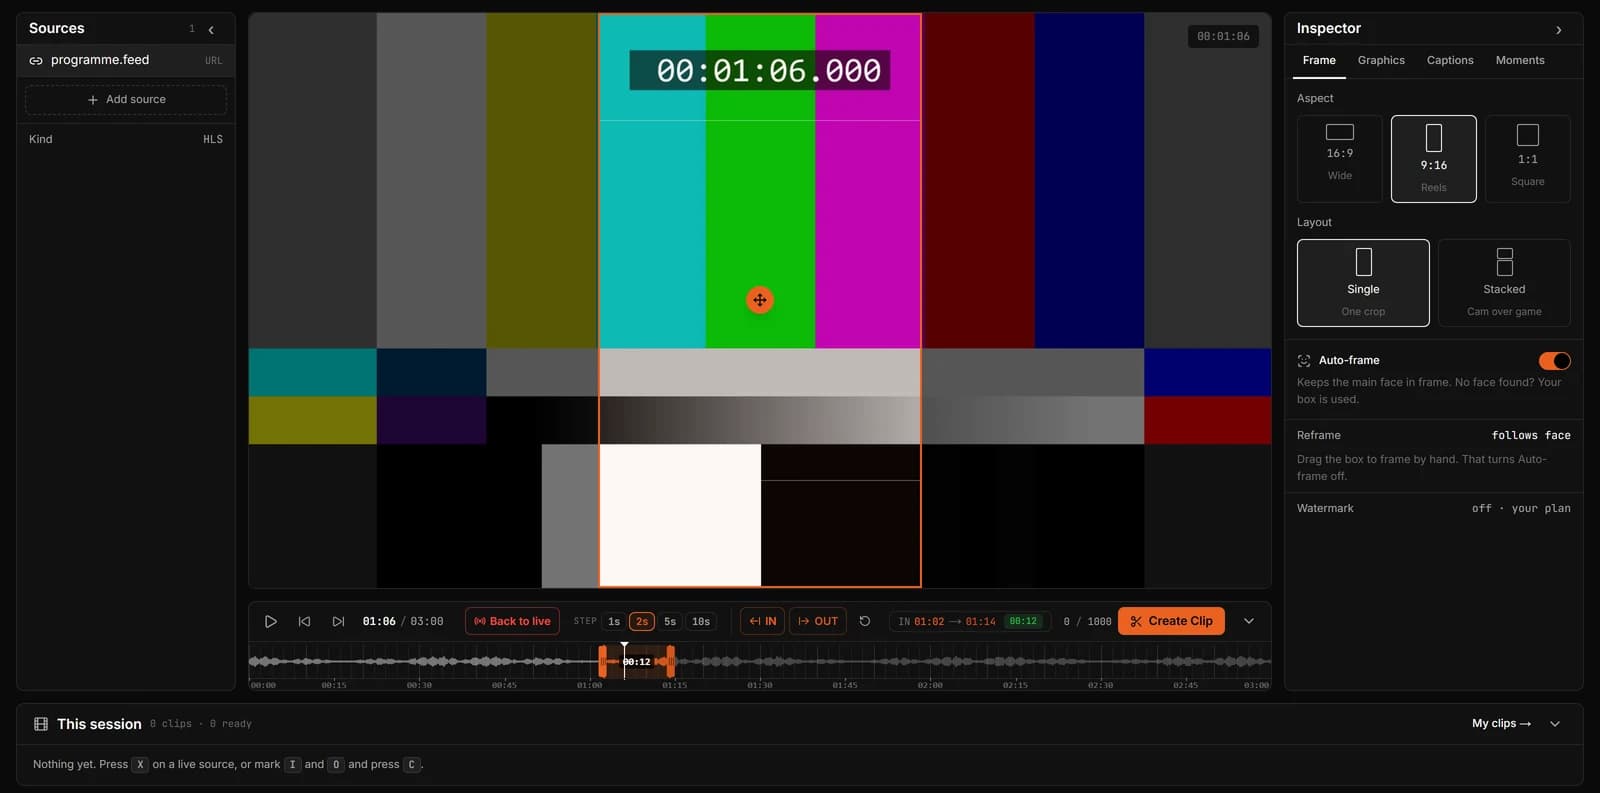Click Add source button

click(126, 100)
